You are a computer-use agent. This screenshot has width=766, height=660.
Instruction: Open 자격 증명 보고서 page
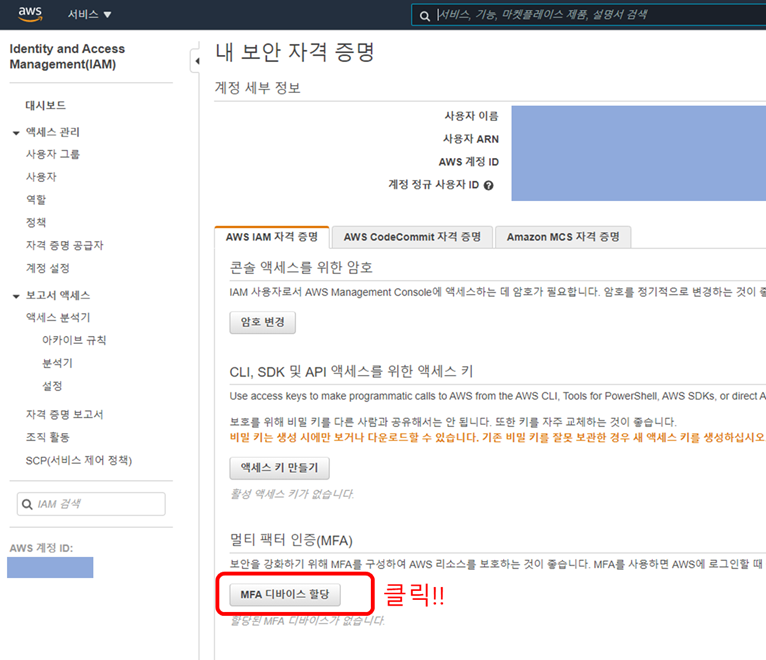64,414
